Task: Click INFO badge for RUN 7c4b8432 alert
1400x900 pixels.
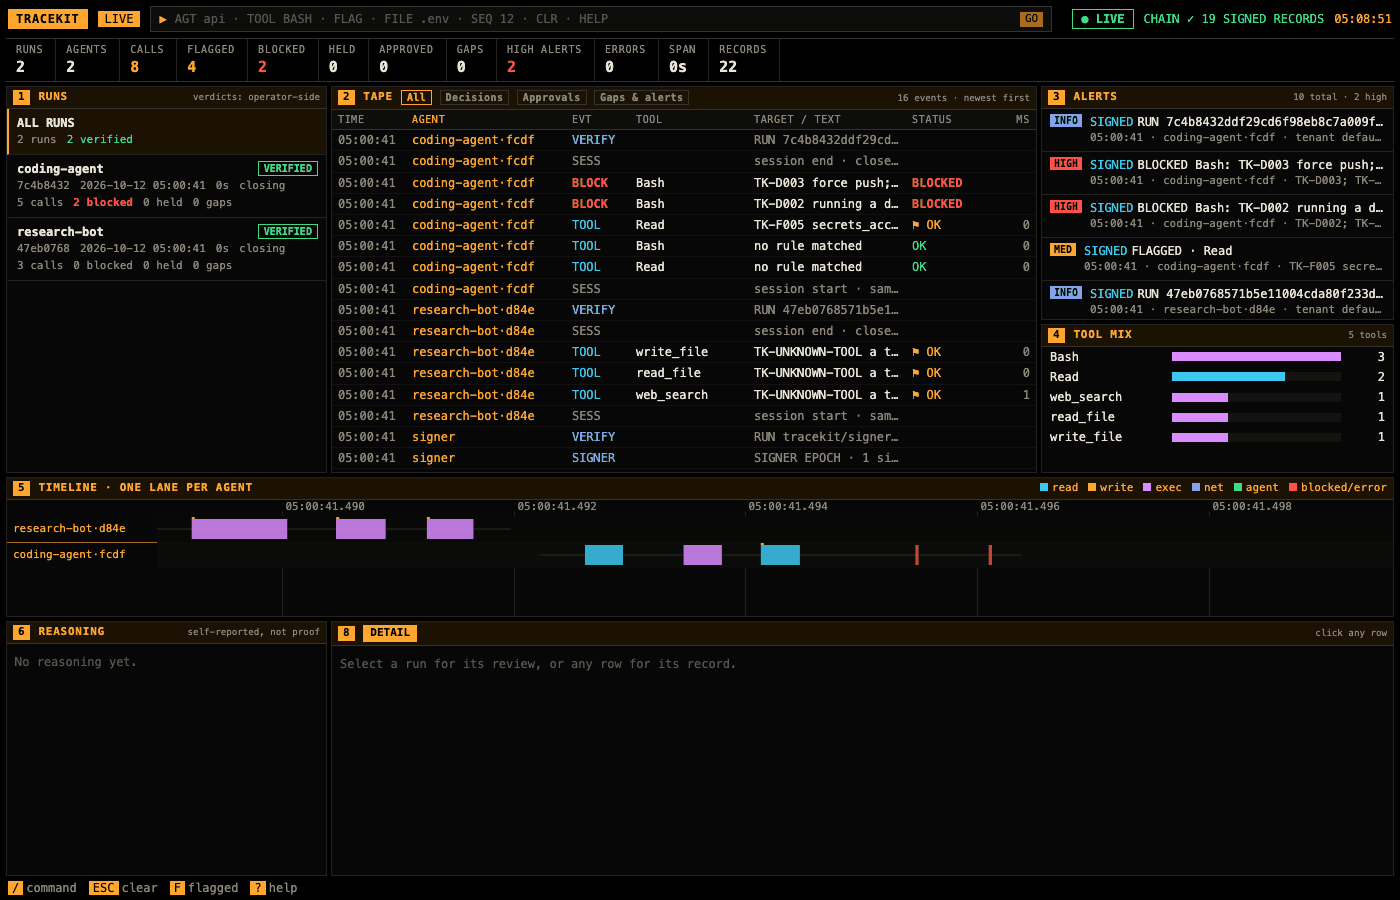Action: [x=1066, y=121]
